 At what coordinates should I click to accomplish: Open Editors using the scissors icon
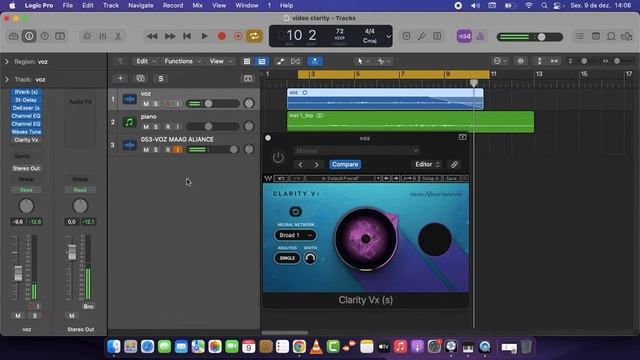(118, 36)
